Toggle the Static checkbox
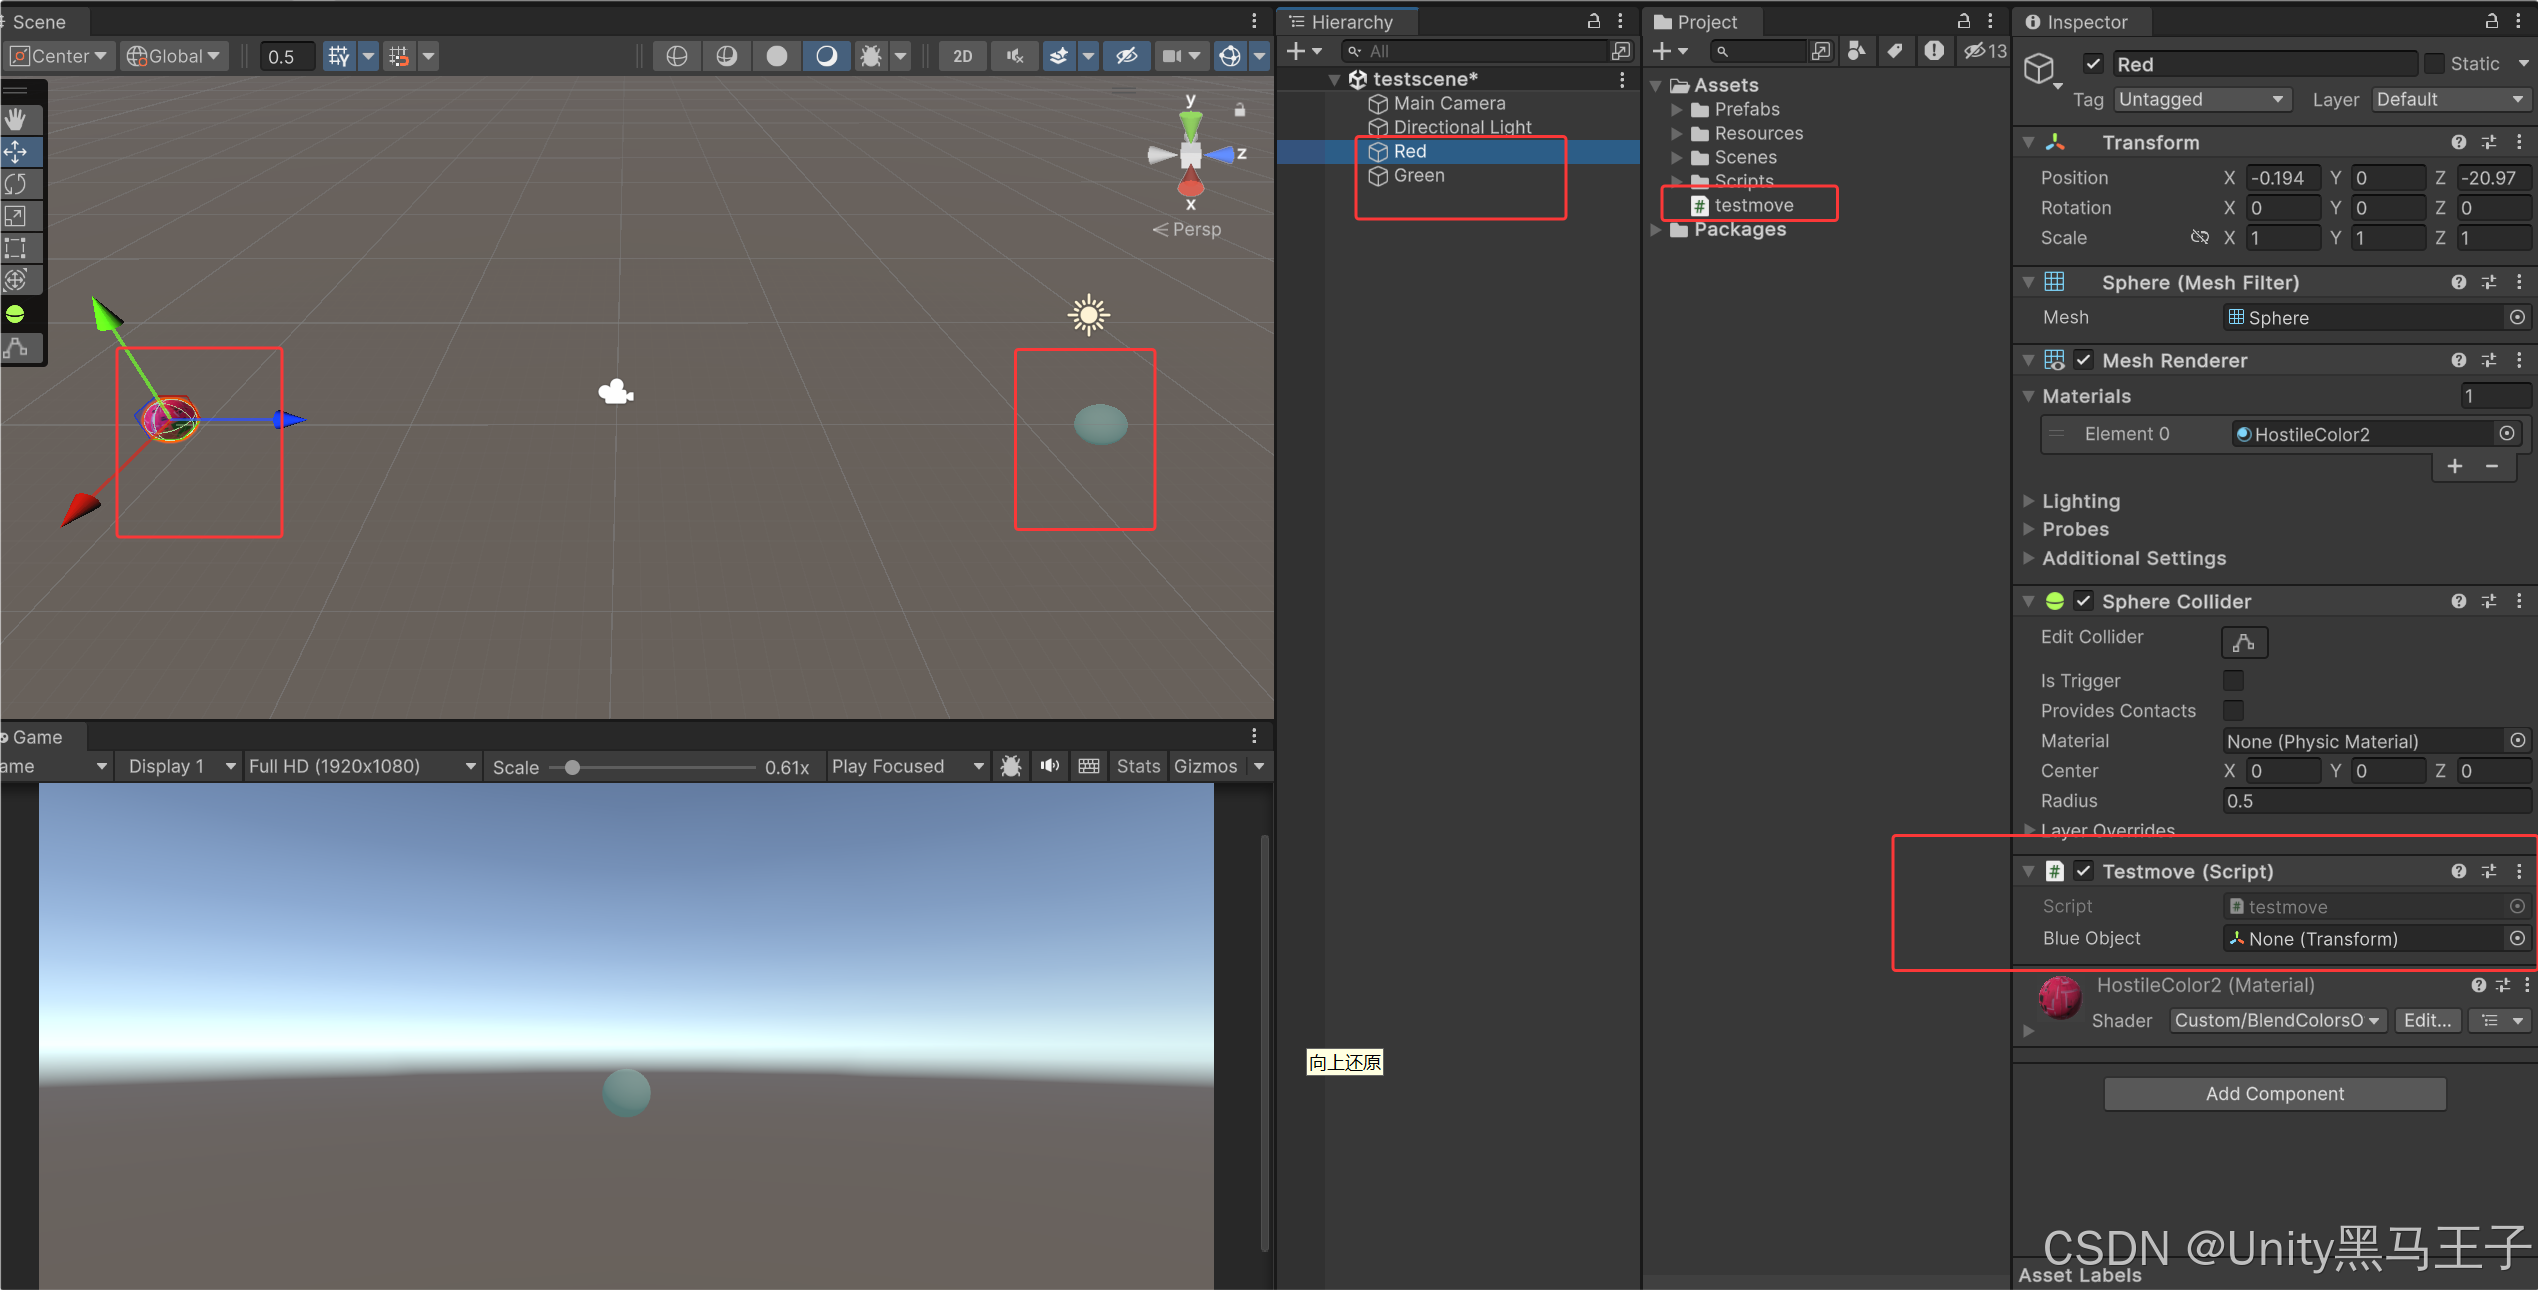 2434,64
